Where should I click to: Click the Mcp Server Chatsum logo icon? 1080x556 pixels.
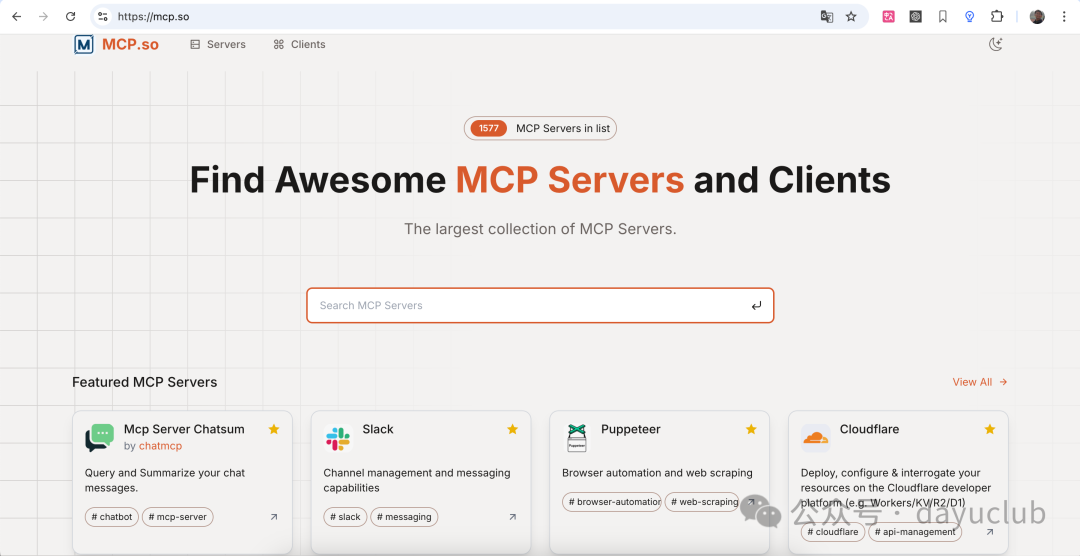[99, 437]
